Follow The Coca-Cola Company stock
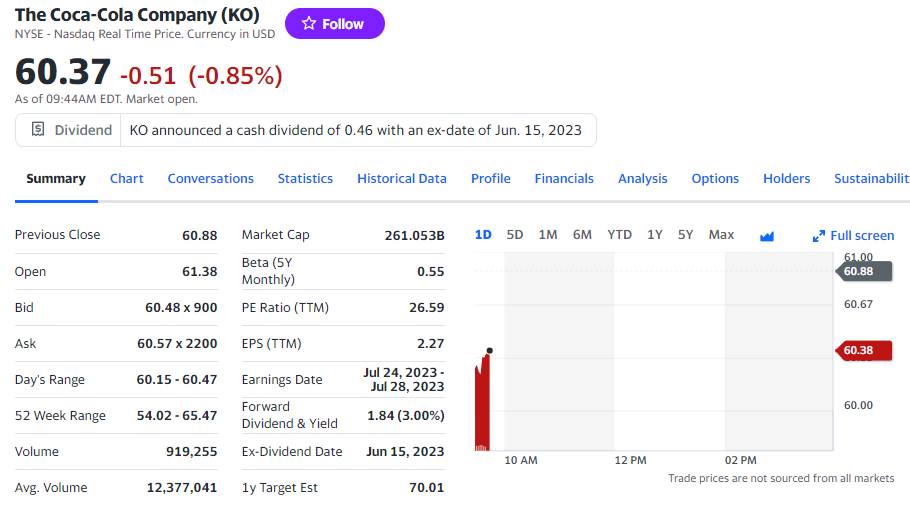 (x=334, y=24)
